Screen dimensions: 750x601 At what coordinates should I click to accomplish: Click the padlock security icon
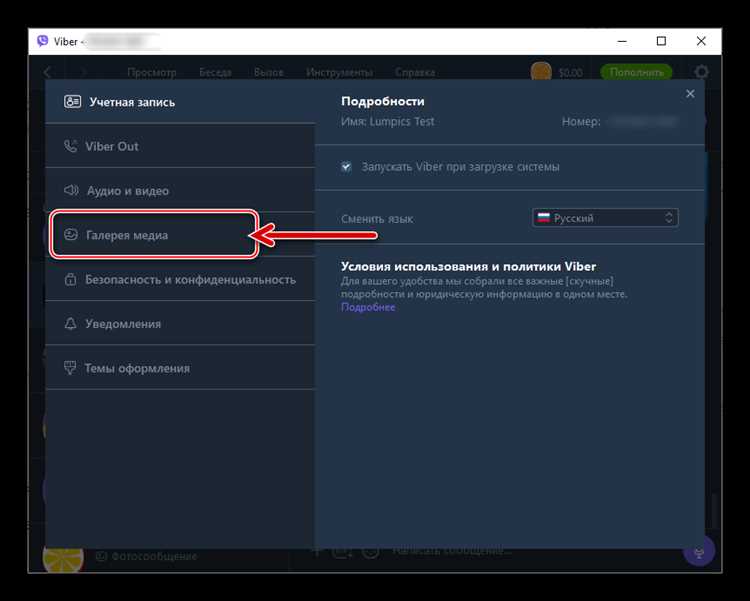coord(70,279)
